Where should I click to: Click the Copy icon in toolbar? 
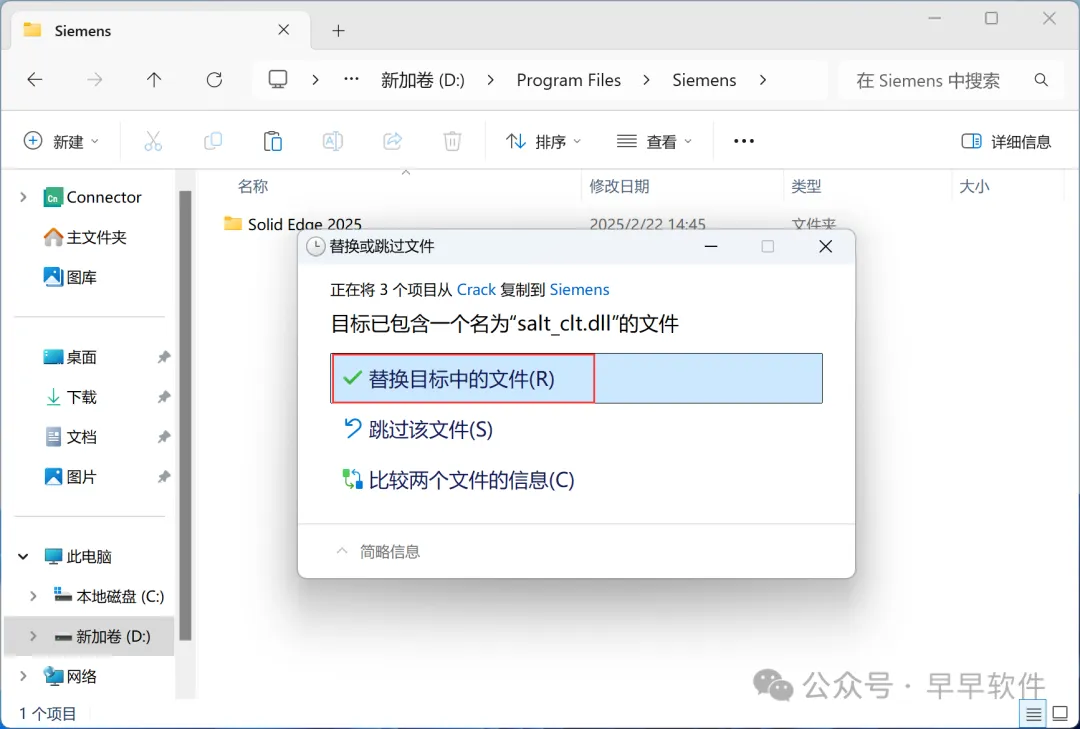[x=213, y=141]
